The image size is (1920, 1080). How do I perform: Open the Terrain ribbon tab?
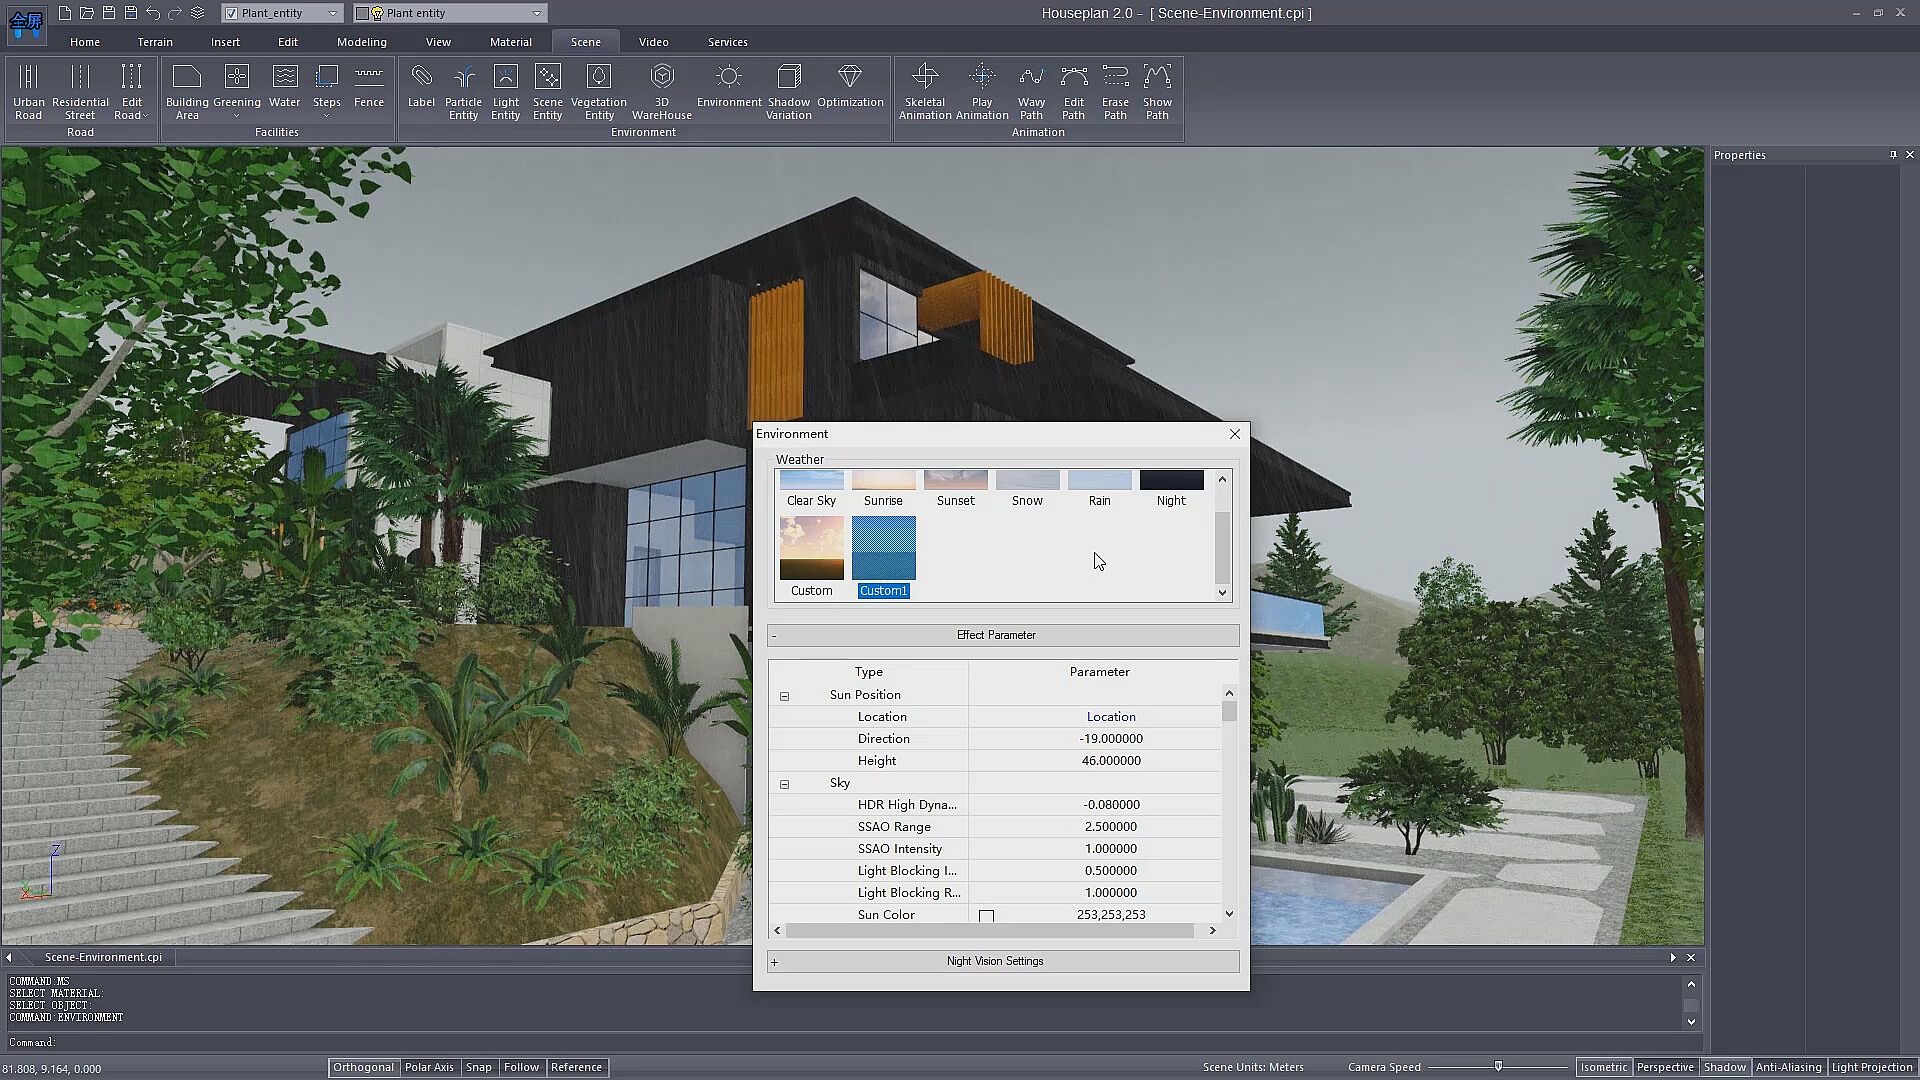point(155,42)
